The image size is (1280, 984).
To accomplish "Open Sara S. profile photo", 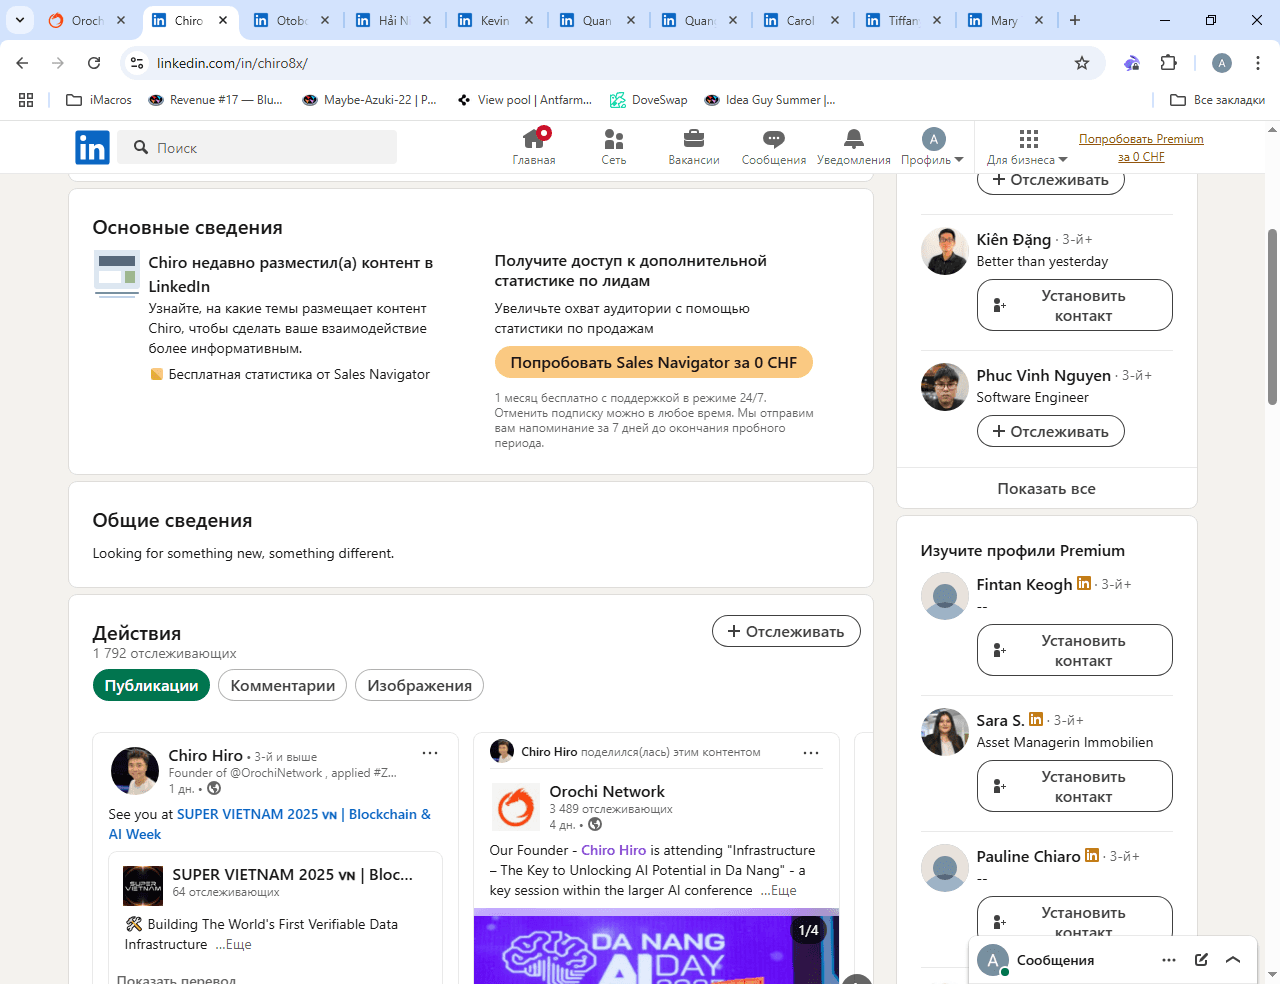I will (x=944, y=732).
